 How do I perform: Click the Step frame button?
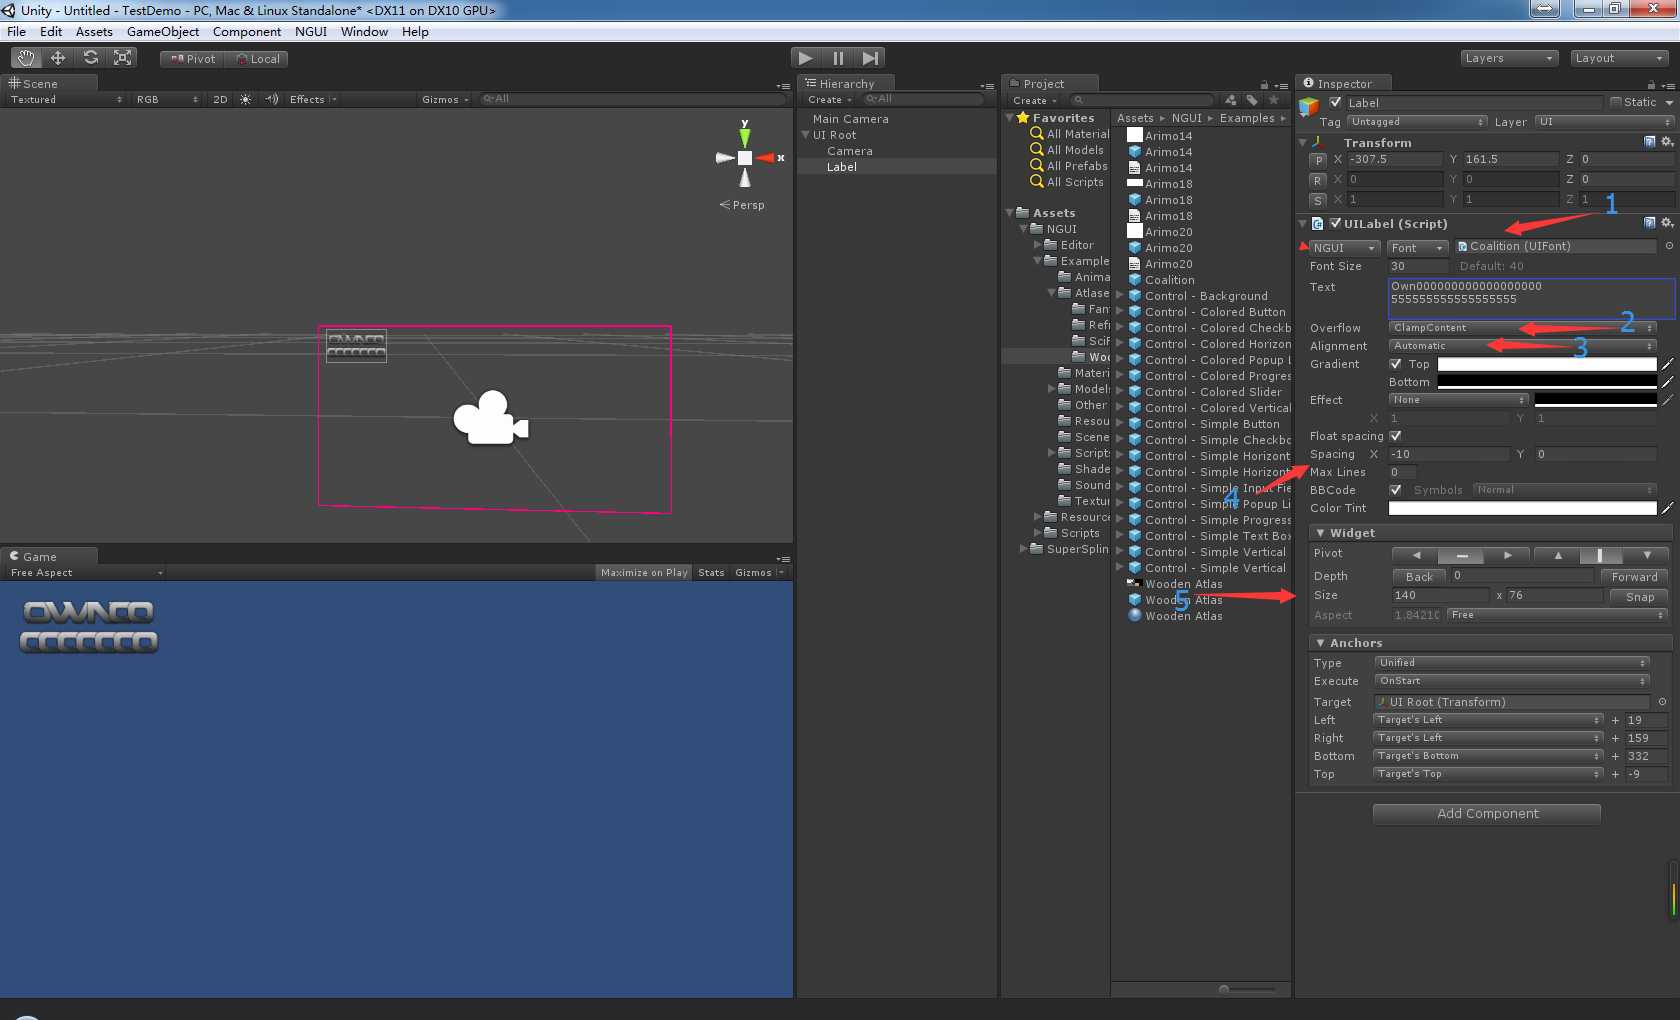pyautogui.click(x=870, y=58)
